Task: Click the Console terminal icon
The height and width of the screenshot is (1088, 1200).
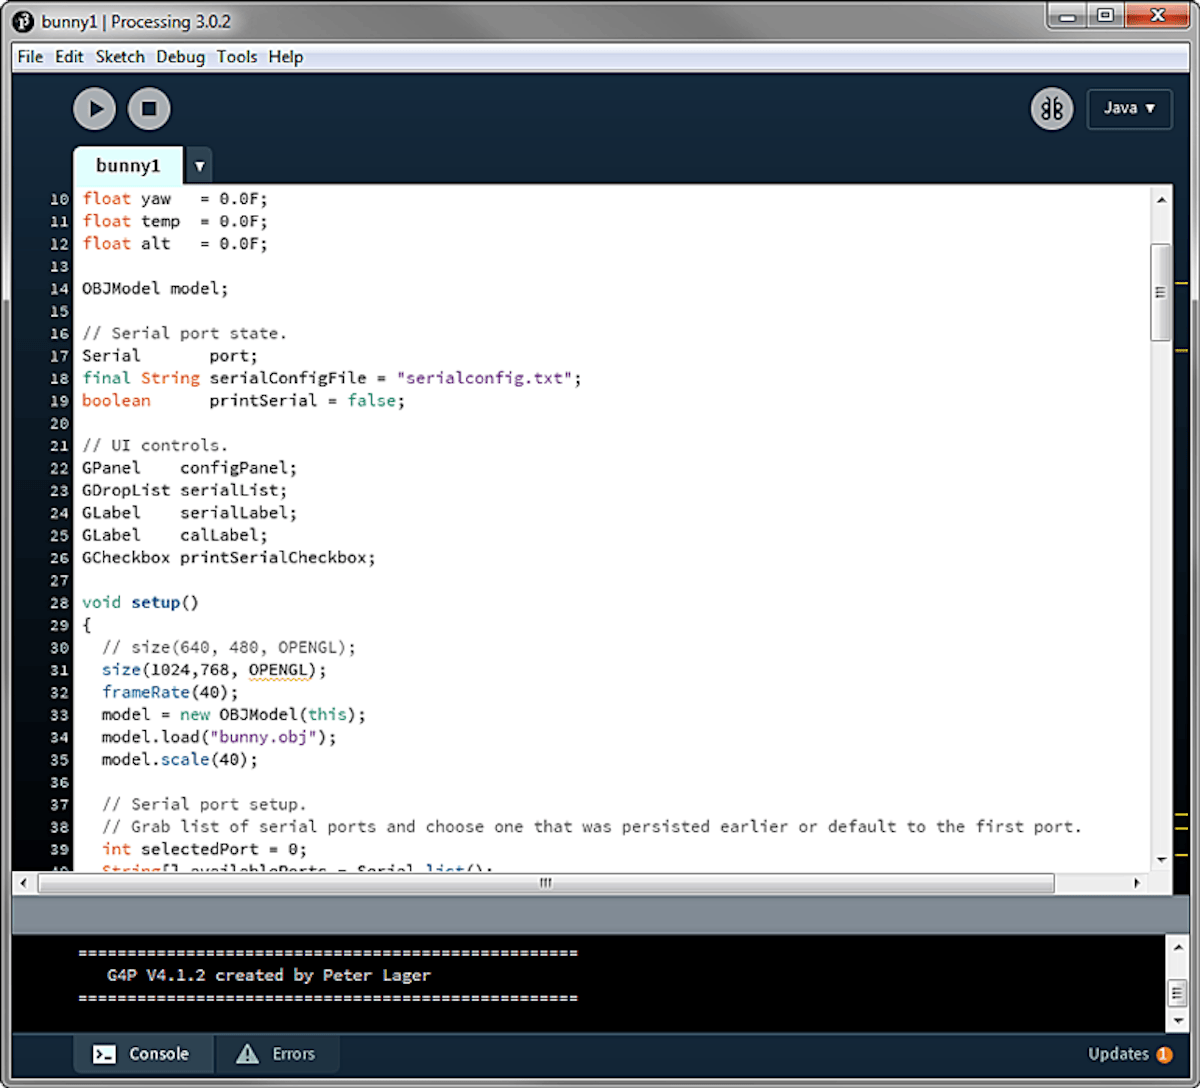Action: pos(104,1053)
